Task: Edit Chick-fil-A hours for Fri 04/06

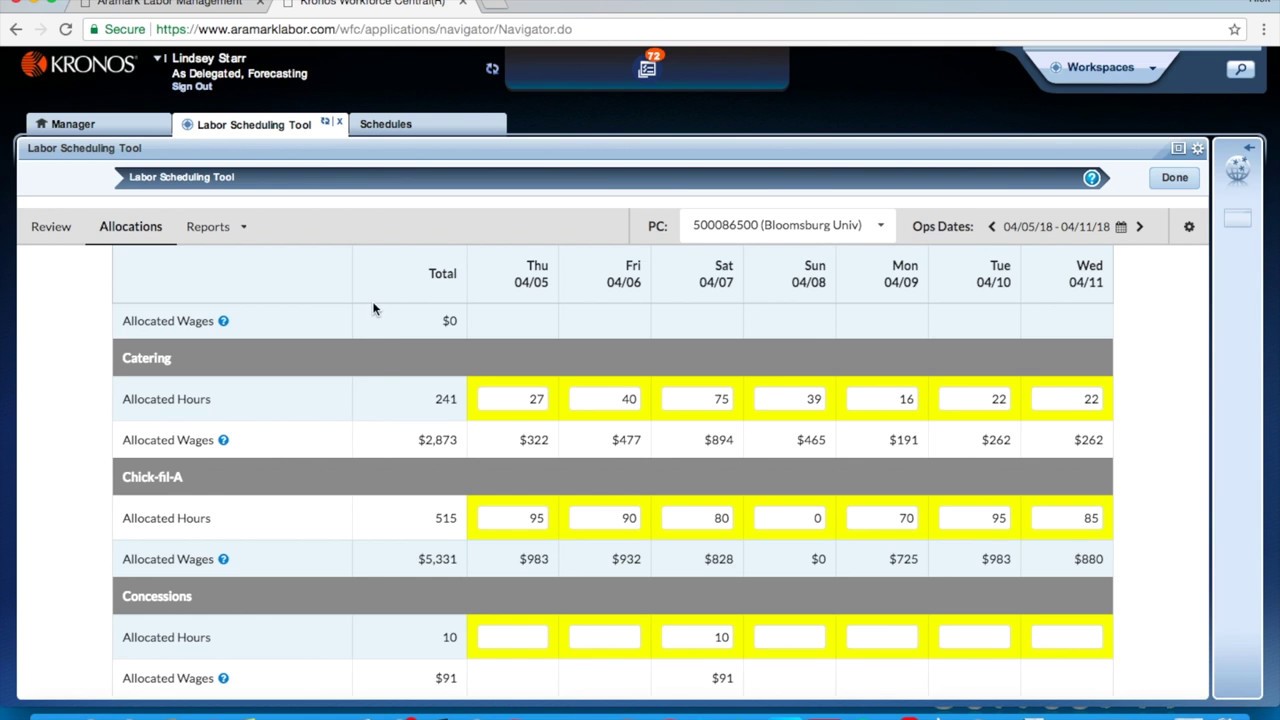Action: (x=605, y=518)
